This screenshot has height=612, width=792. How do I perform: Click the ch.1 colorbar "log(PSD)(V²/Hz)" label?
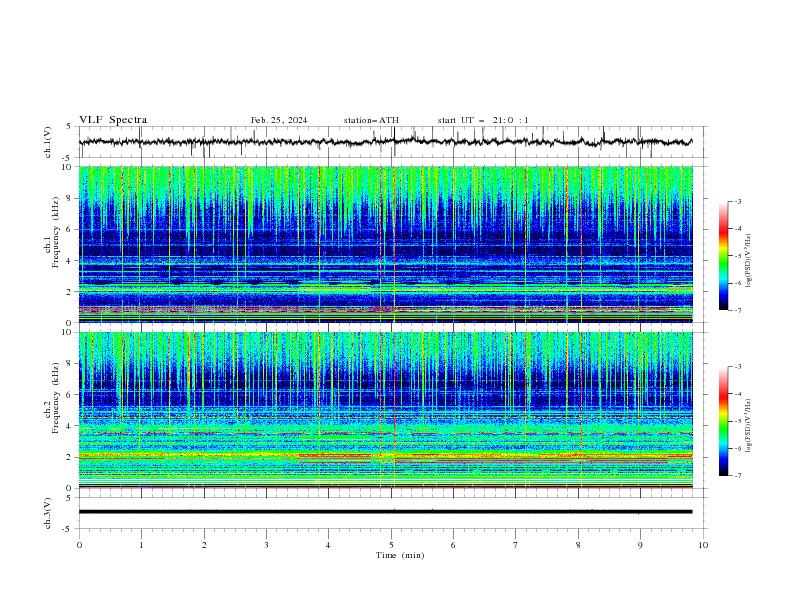point(750,261)
